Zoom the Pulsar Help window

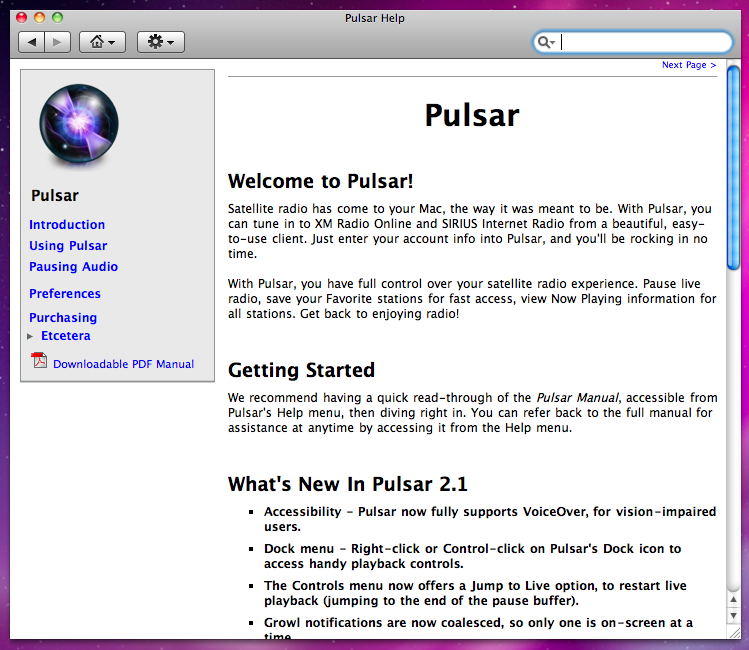pyautogui.click(x=57, y=18)
